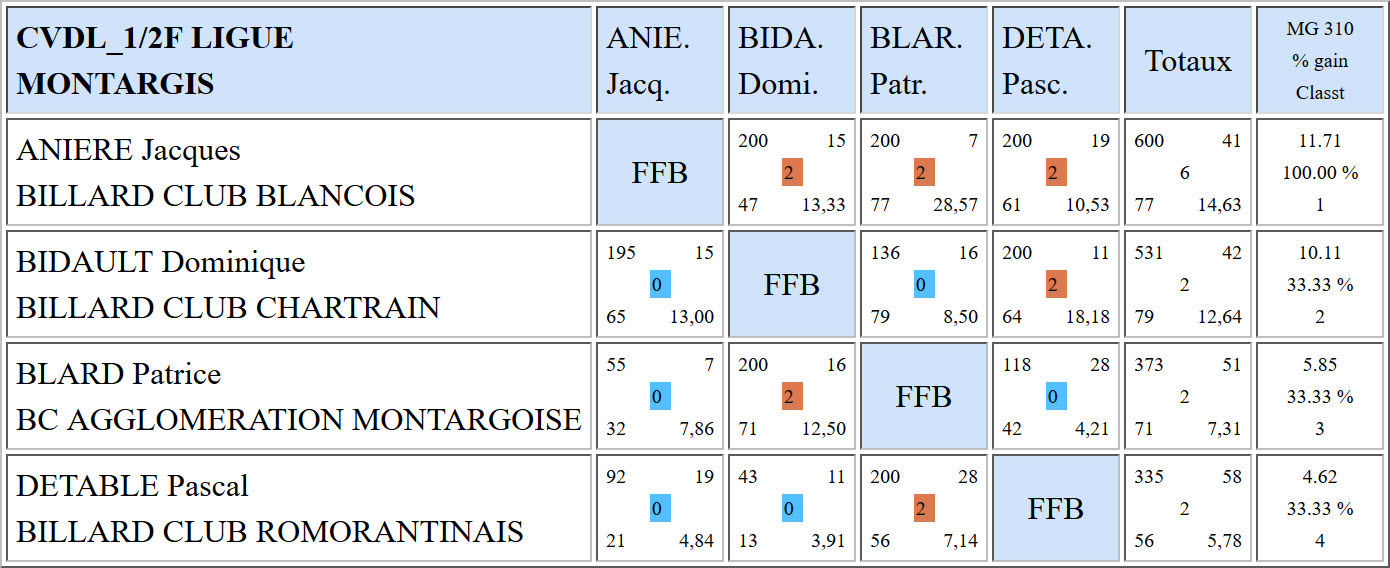Click the DETA. Pasc. column header
The height and width of the screenshot is (568, 1390).
point(1047,61)
